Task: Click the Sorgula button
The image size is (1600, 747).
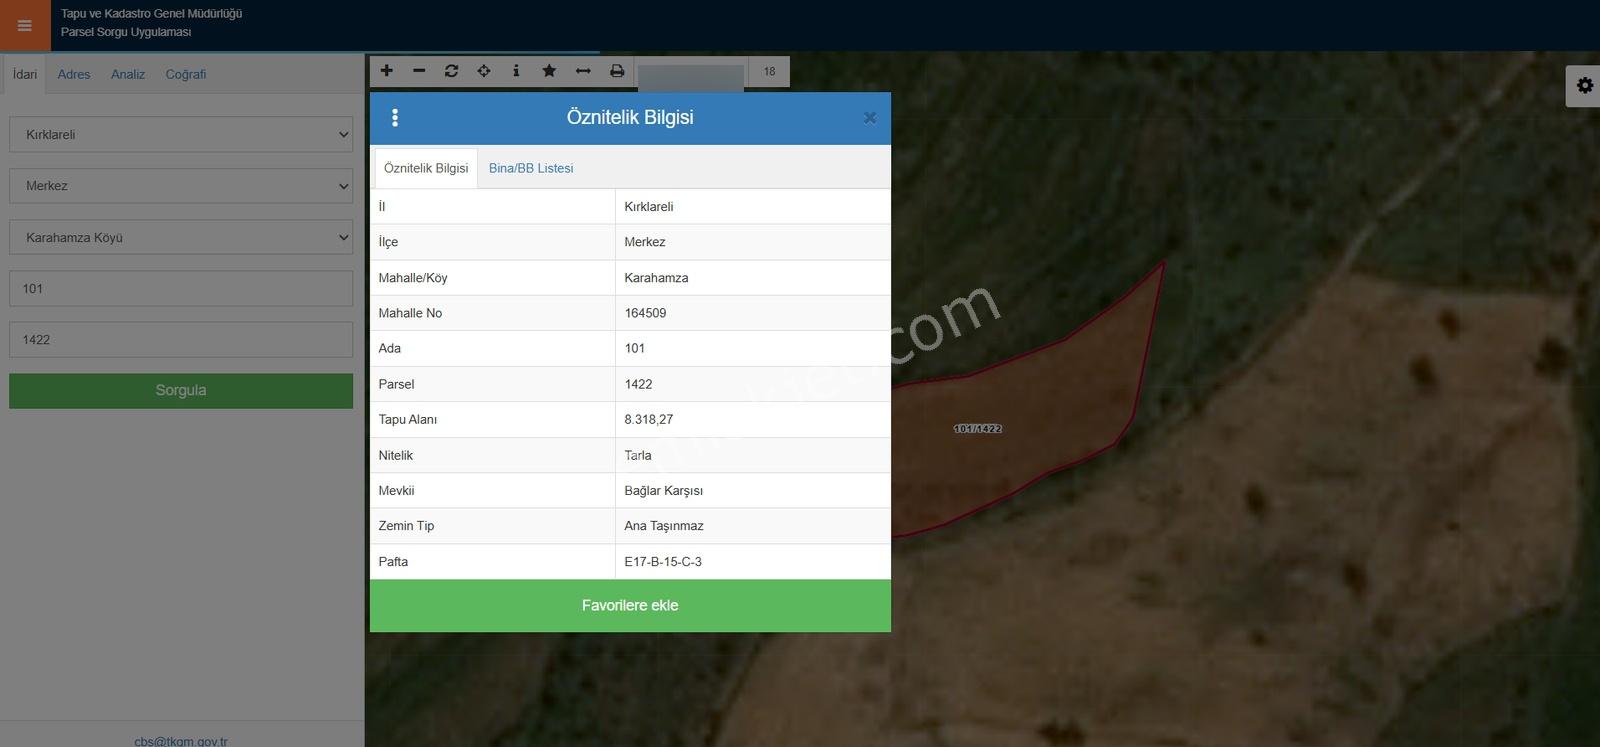Action: point(181,391)
